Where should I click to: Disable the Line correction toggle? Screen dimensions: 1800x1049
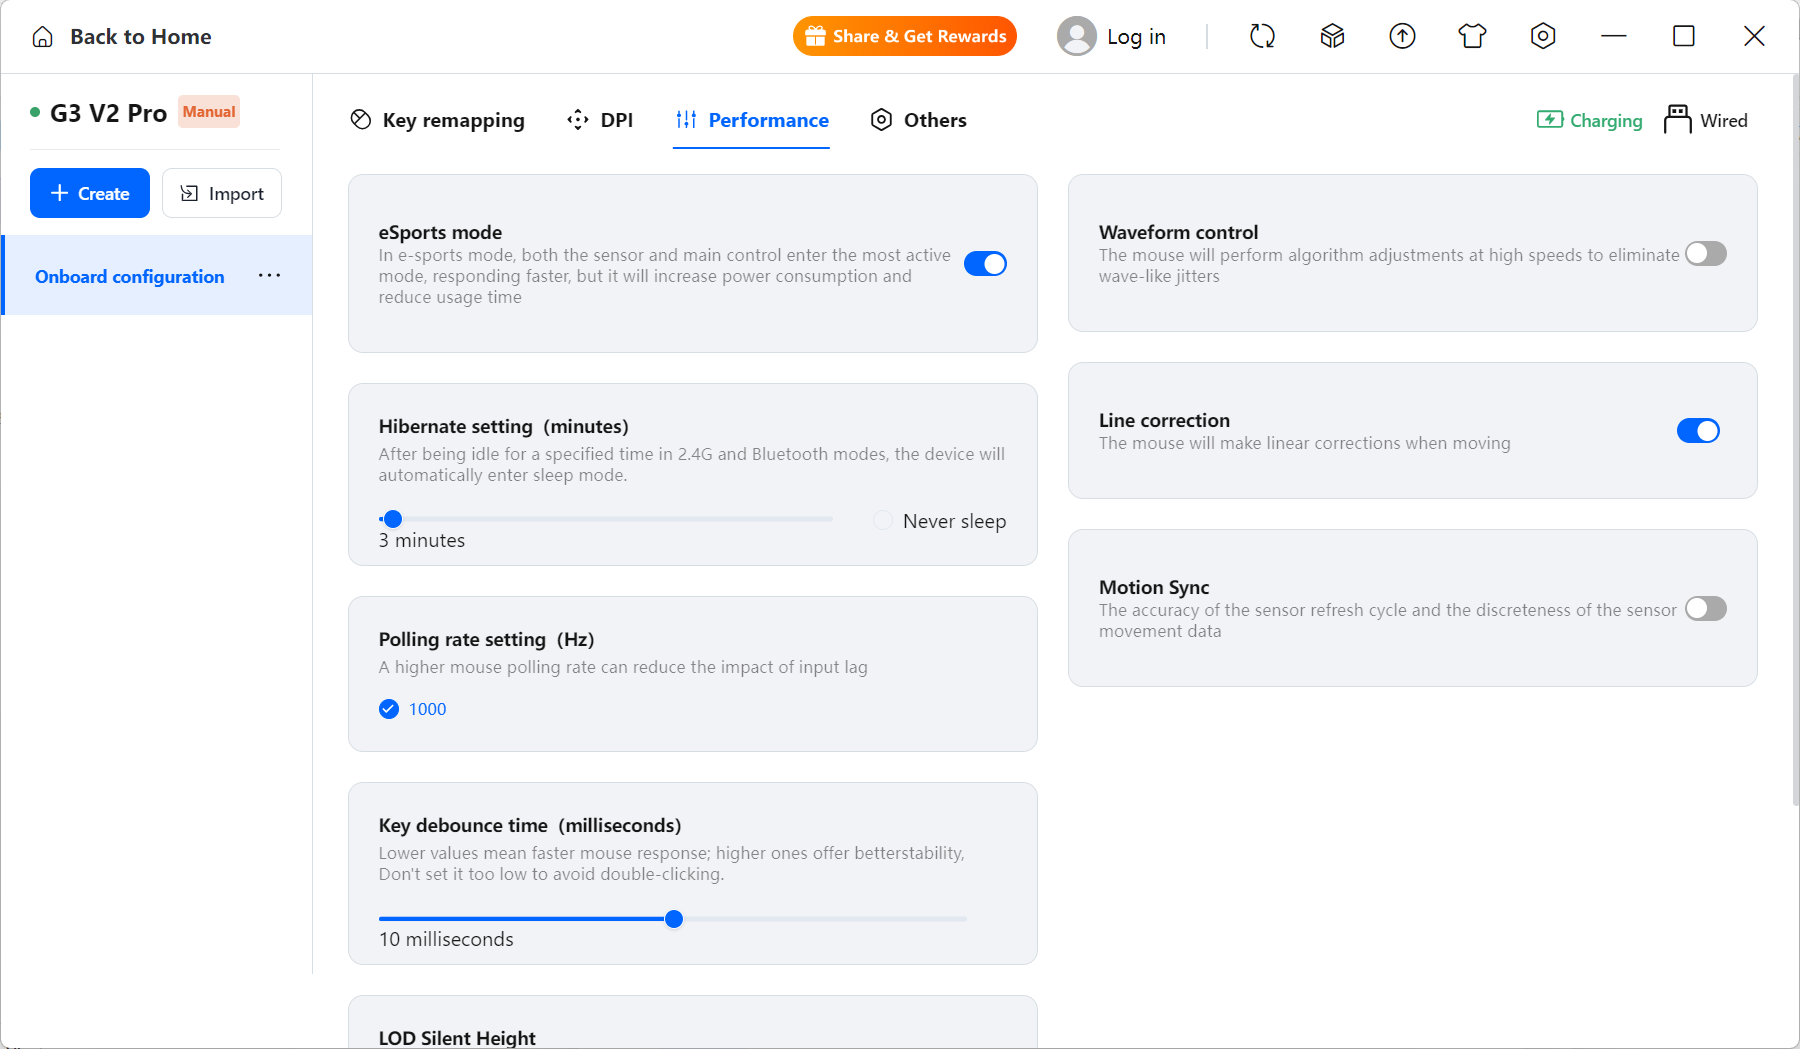(1698, 431)
